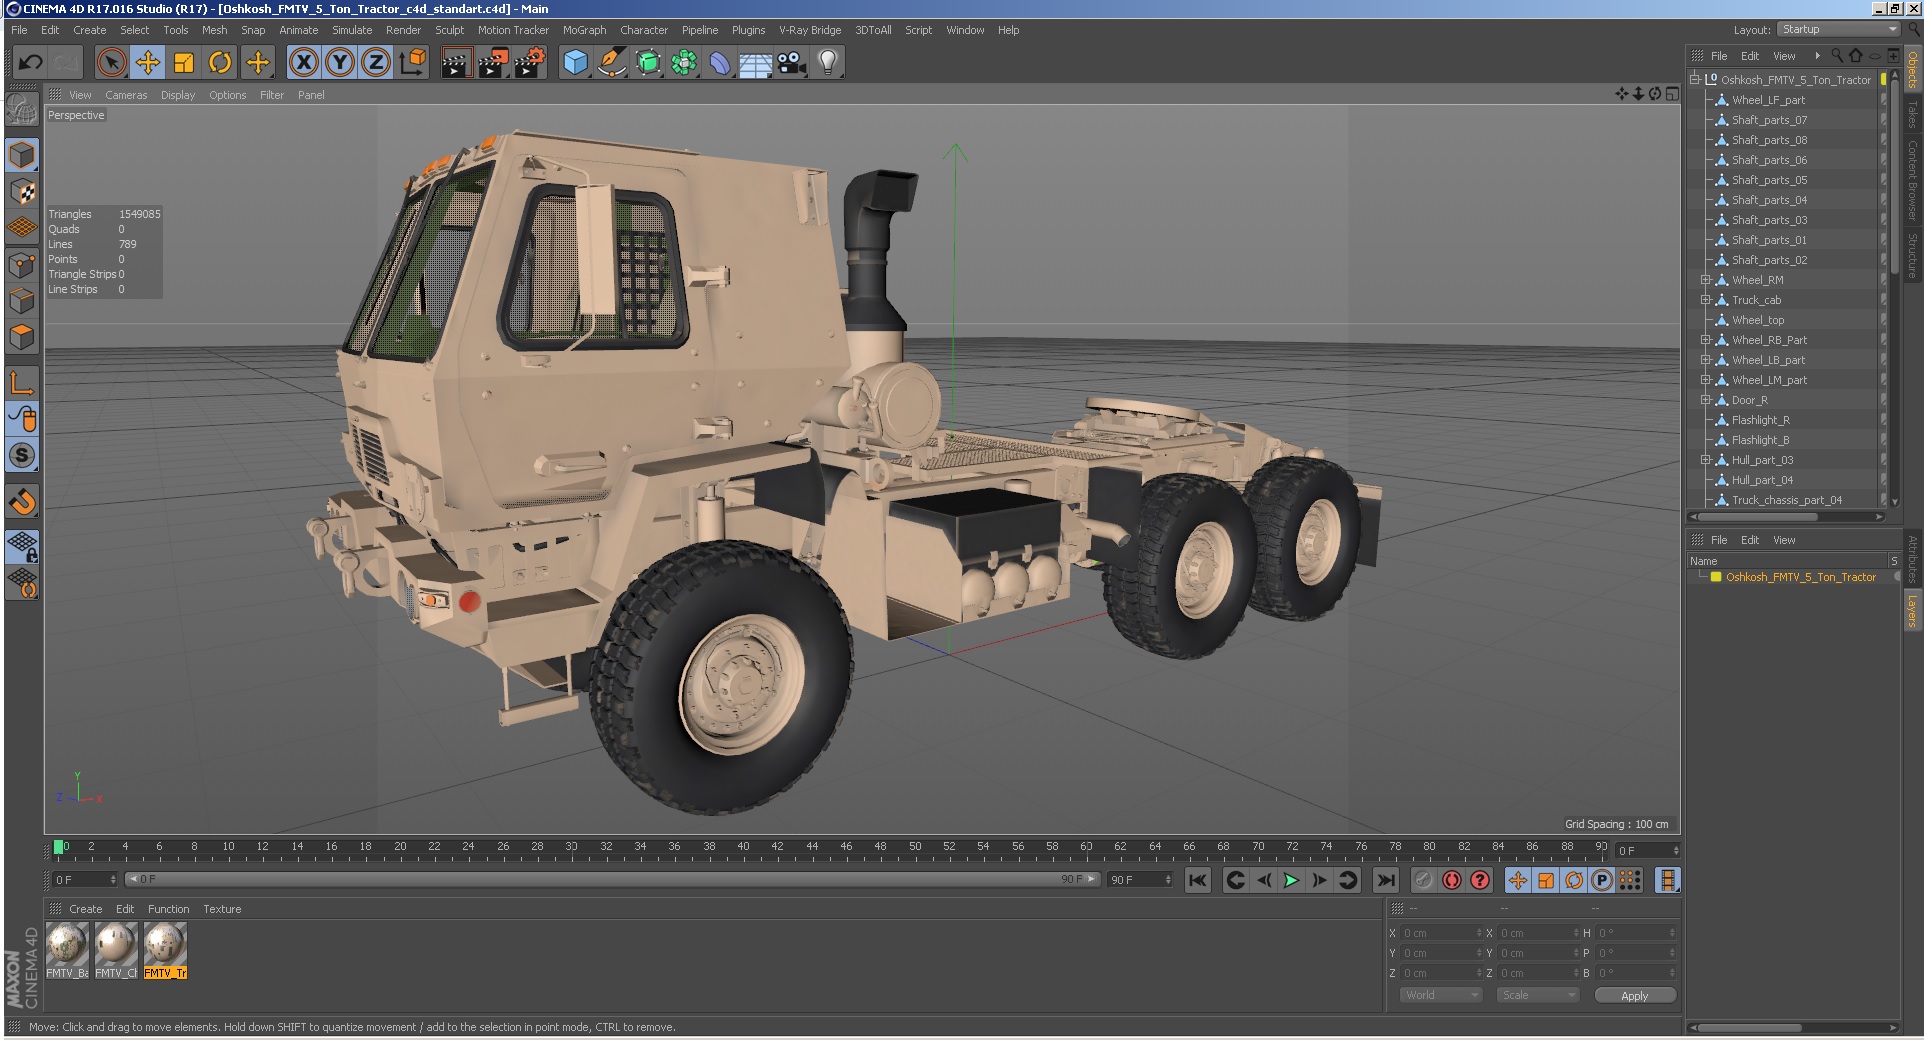The image size is (1924, 1040).
Task: Add a Cube primitive object
Action: pos(575,63)
